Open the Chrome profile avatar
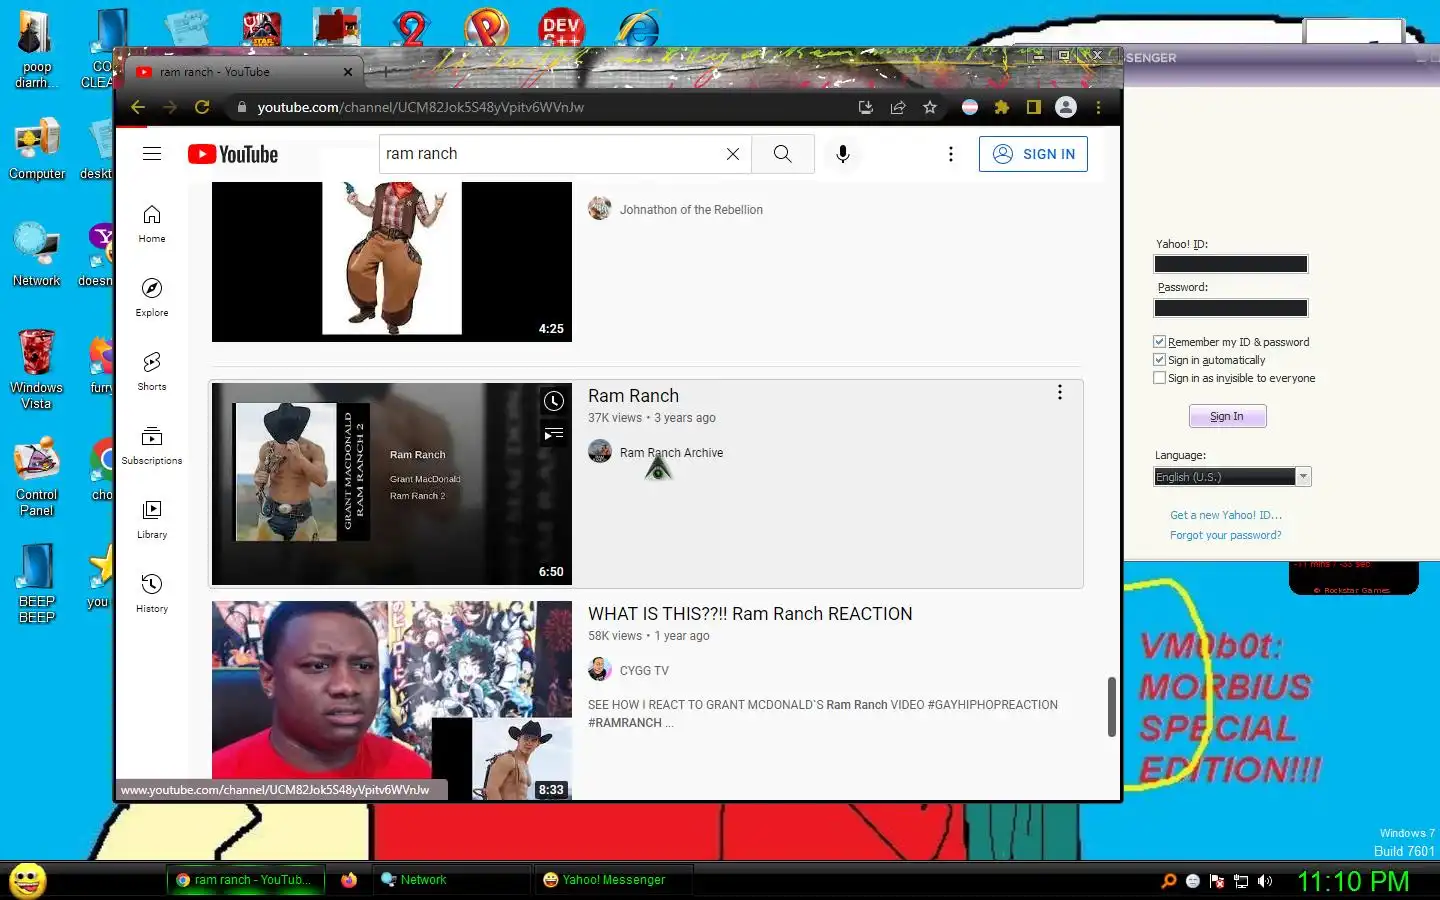 click(1066, 107)
